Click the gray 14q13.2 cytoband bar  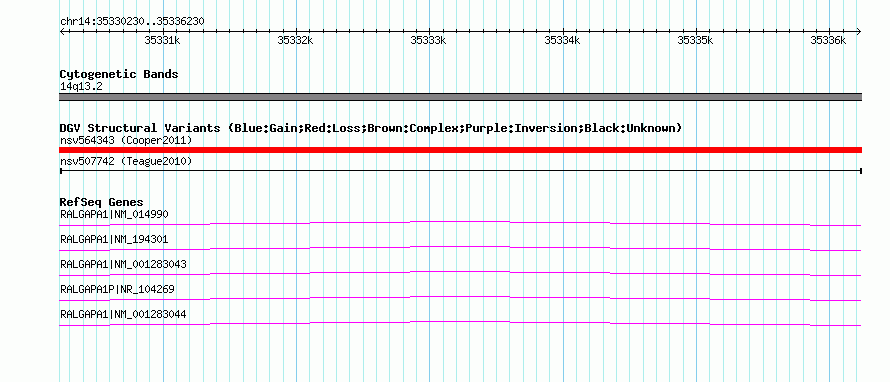(x=460, y=97)
